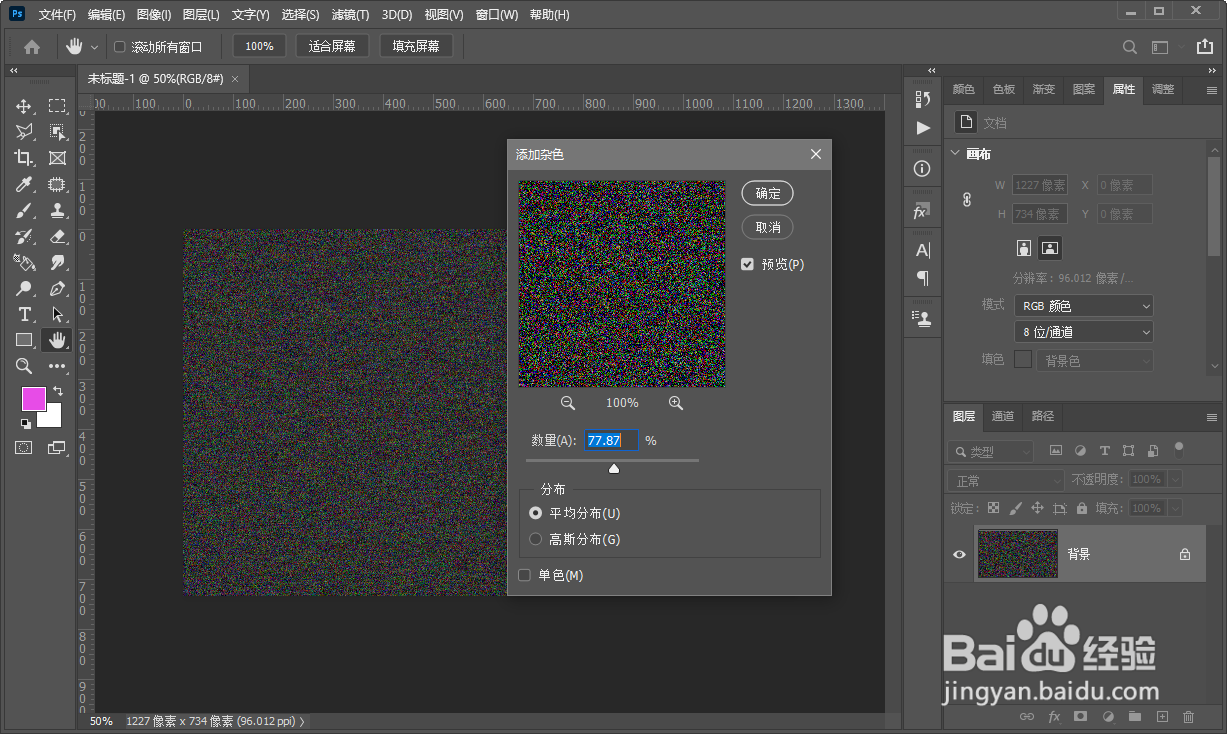Image resolution: width=1227 pixels, height=734 pixels.
Task: Select the Zoom tool in the toolbox
Action: point(24,366)
